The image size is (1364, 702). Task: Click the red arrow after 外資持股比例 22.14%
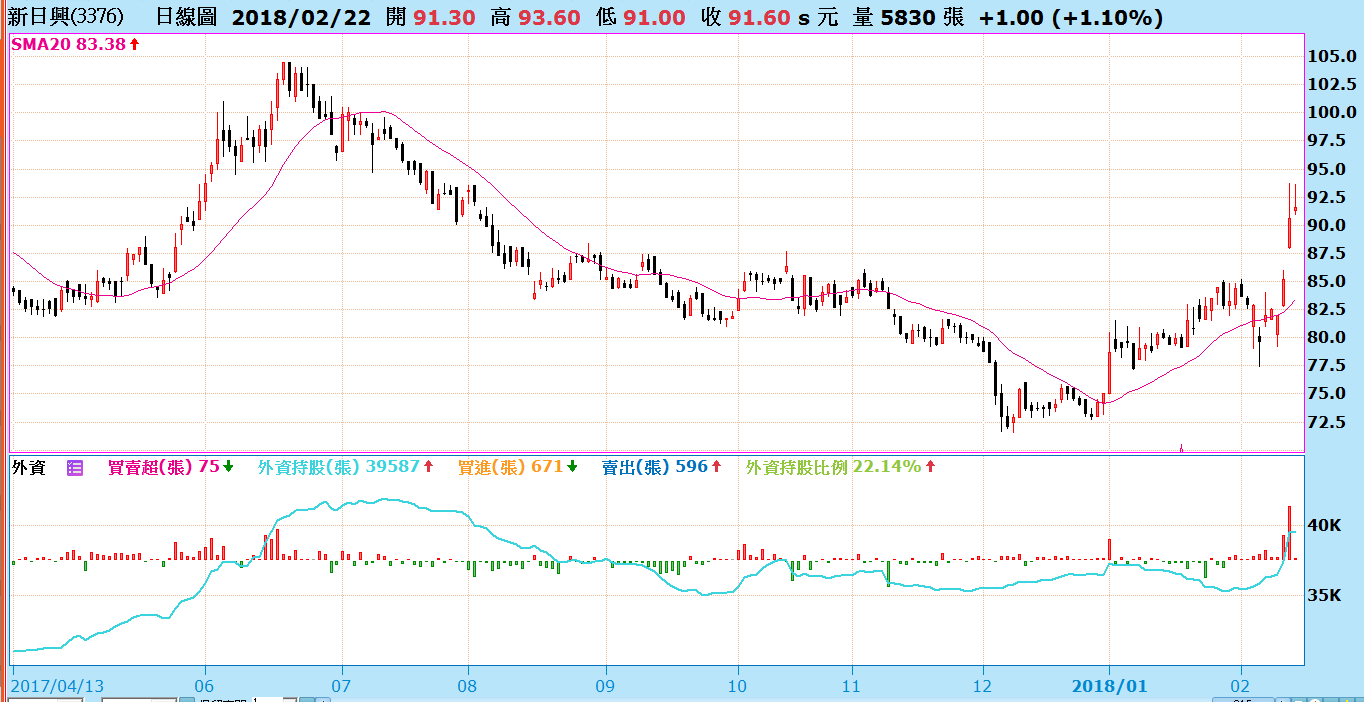coord(930,467)
